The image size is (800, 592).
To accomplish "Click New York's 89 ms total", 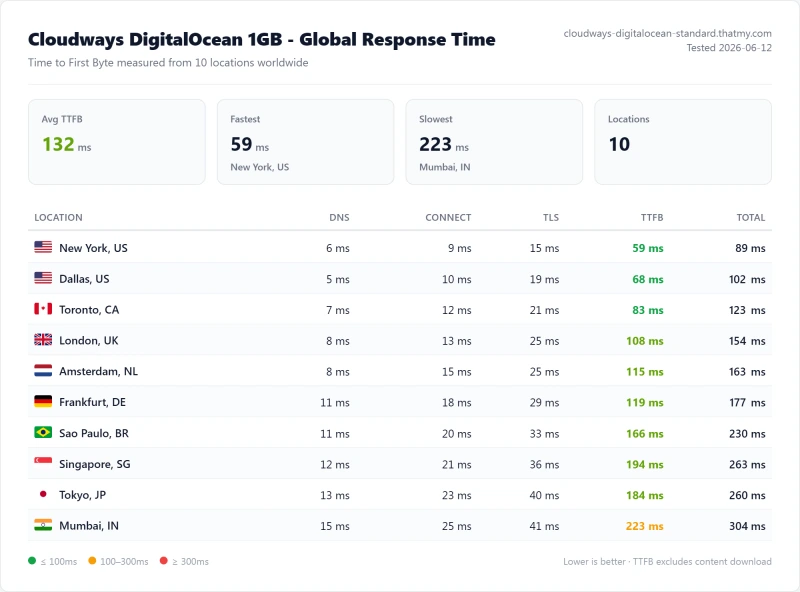I will pos(751,248).
